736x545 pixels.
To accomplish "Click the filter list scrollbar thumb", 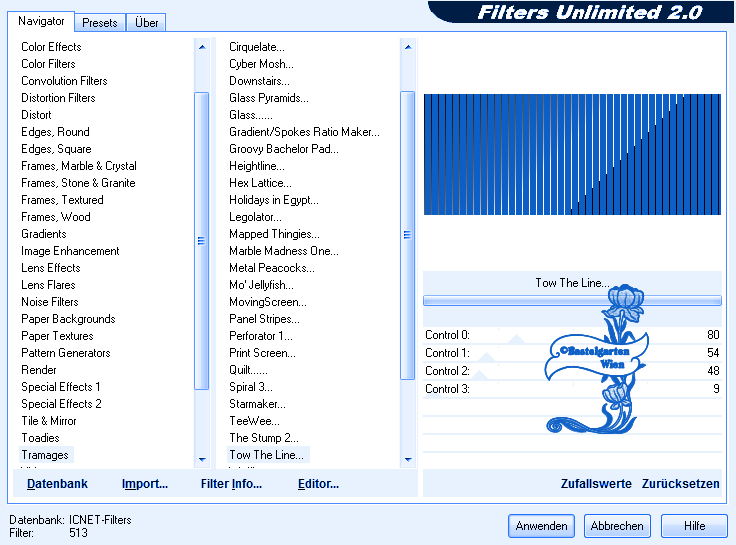I will (407, 235).
